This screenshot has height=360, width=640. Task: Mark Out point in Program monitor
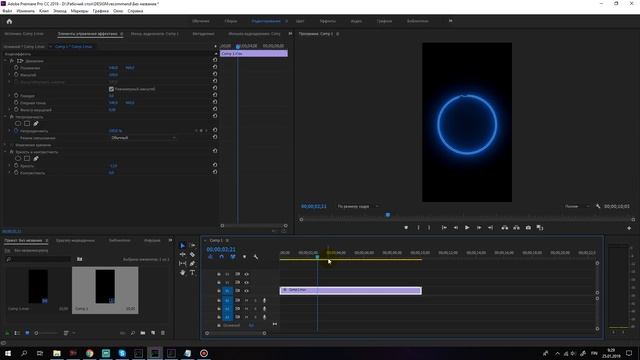tap(429, 228)
